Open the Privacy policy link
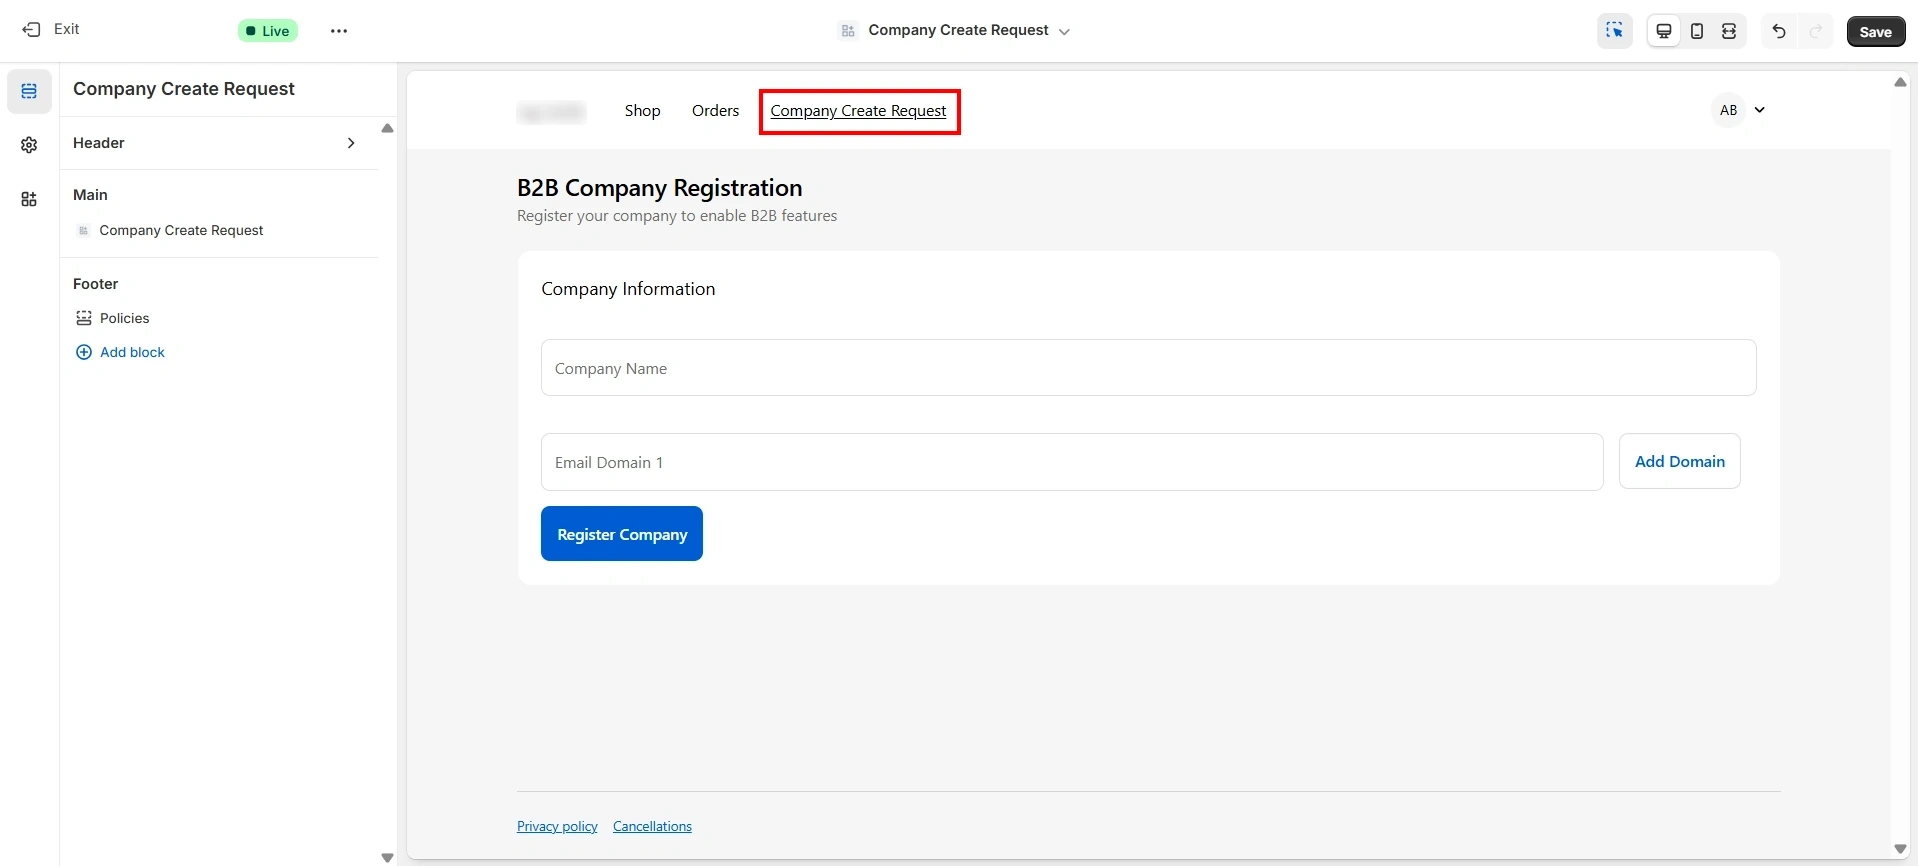 (557, 826)
